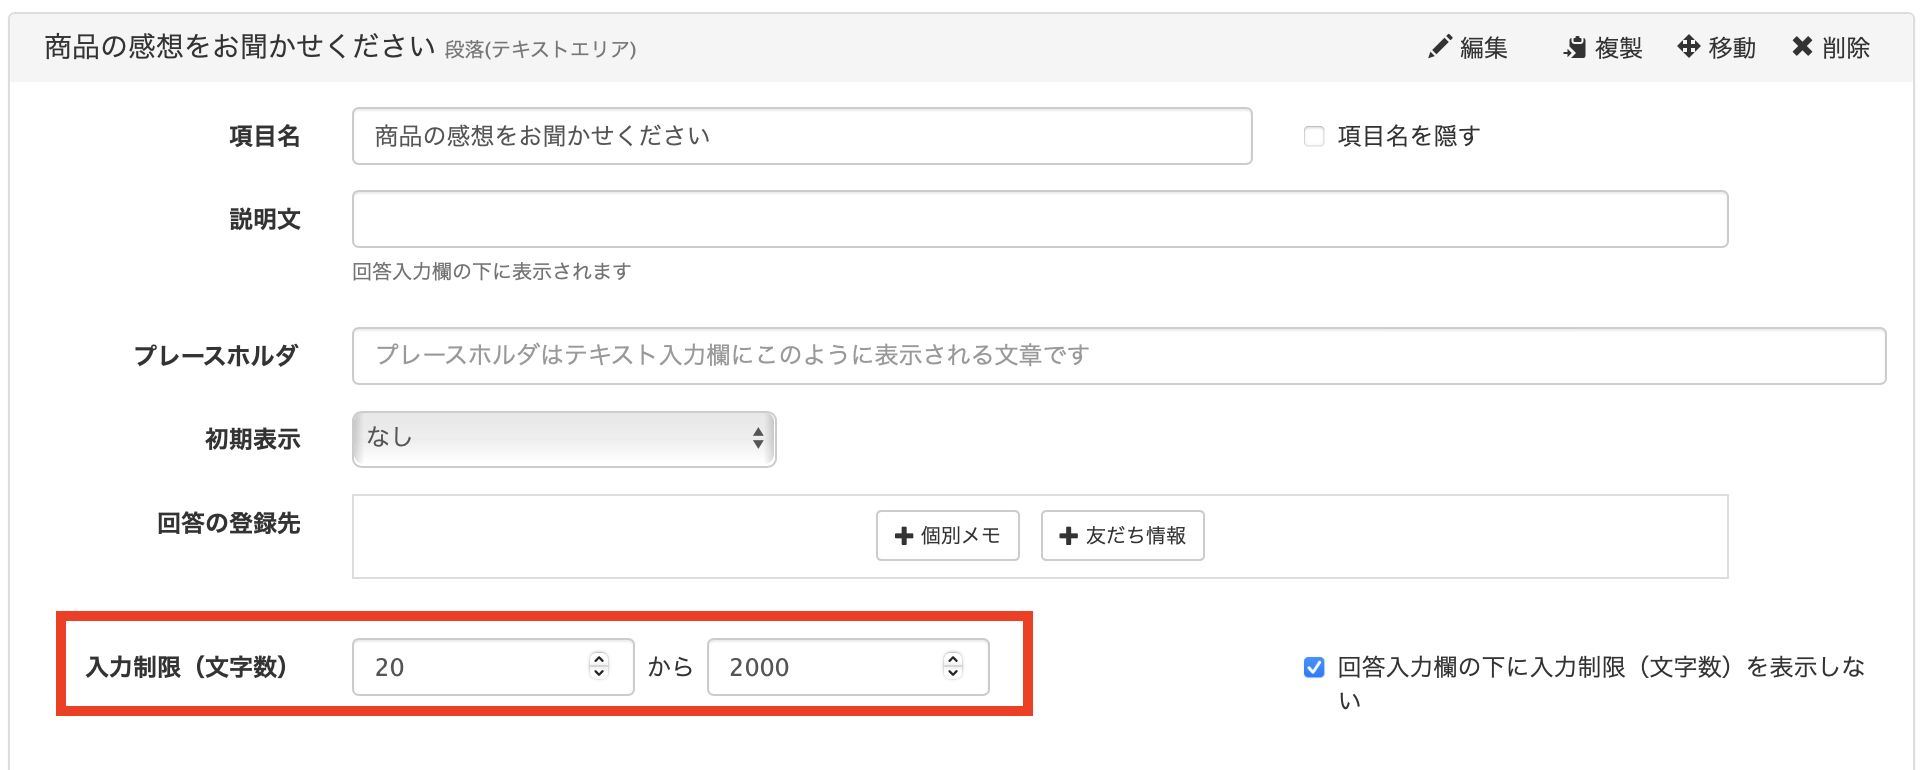The image size is (1932, 770).
Task: Open the 初期表示 dropdown showing なし
Action: [x=563, y=438]
